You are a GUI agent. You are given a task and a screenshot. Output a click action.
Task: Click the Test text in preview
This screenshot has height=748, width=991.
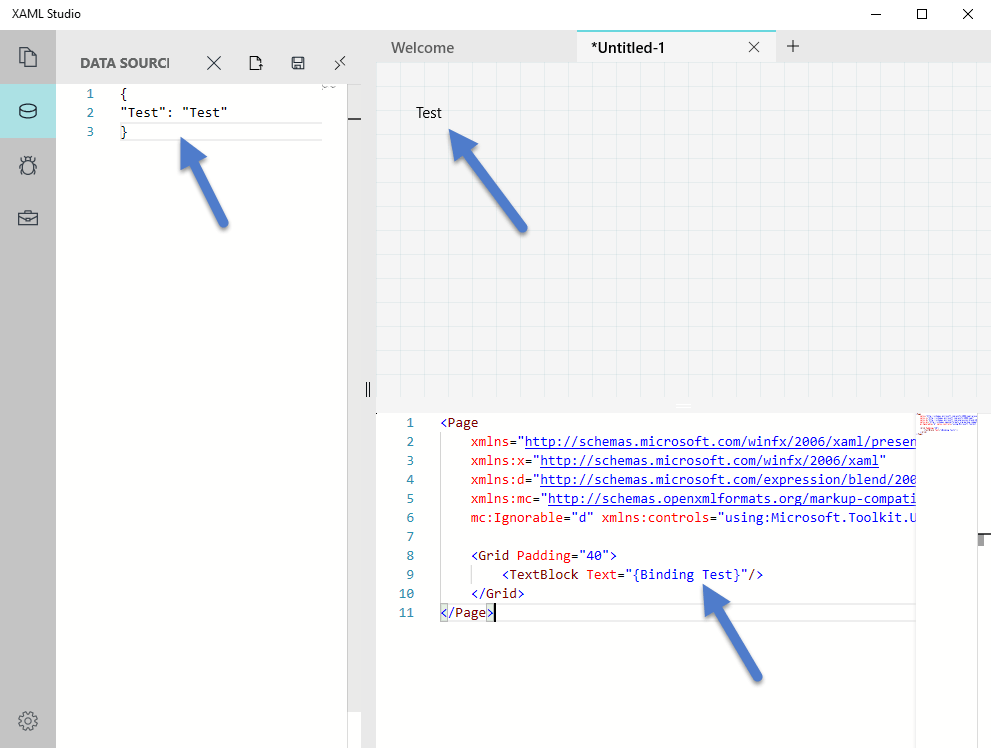pyautogui.click(x=429, y=113)
